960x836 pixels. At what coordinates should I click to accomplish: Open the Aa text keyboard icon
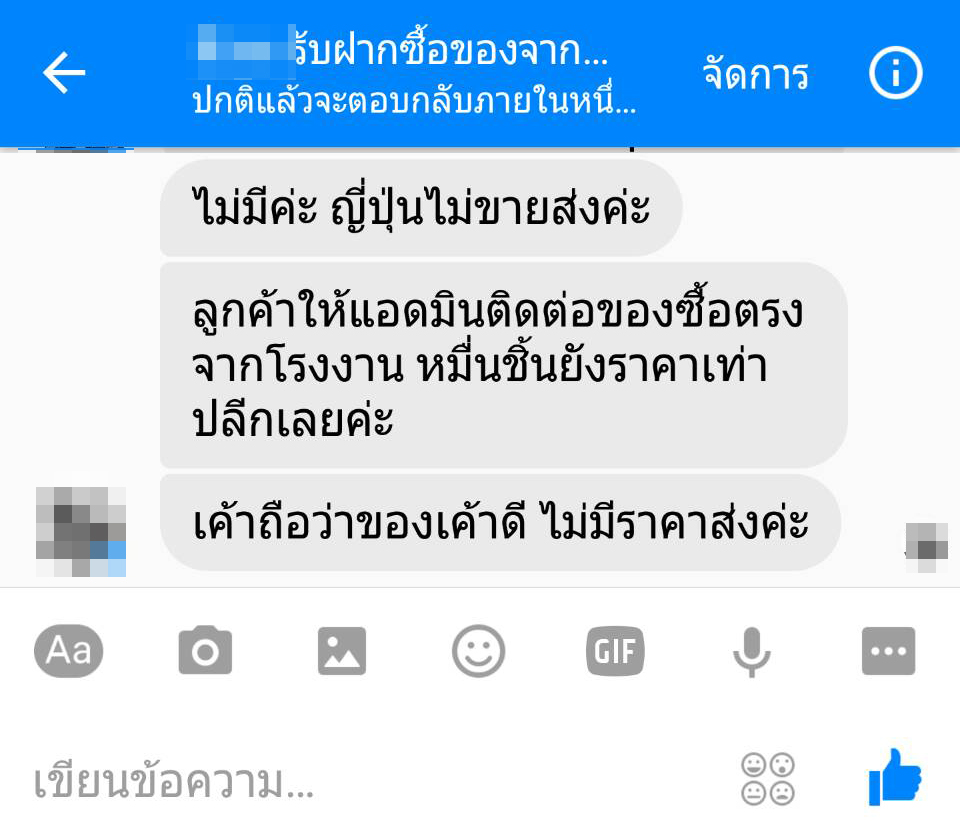69,651
